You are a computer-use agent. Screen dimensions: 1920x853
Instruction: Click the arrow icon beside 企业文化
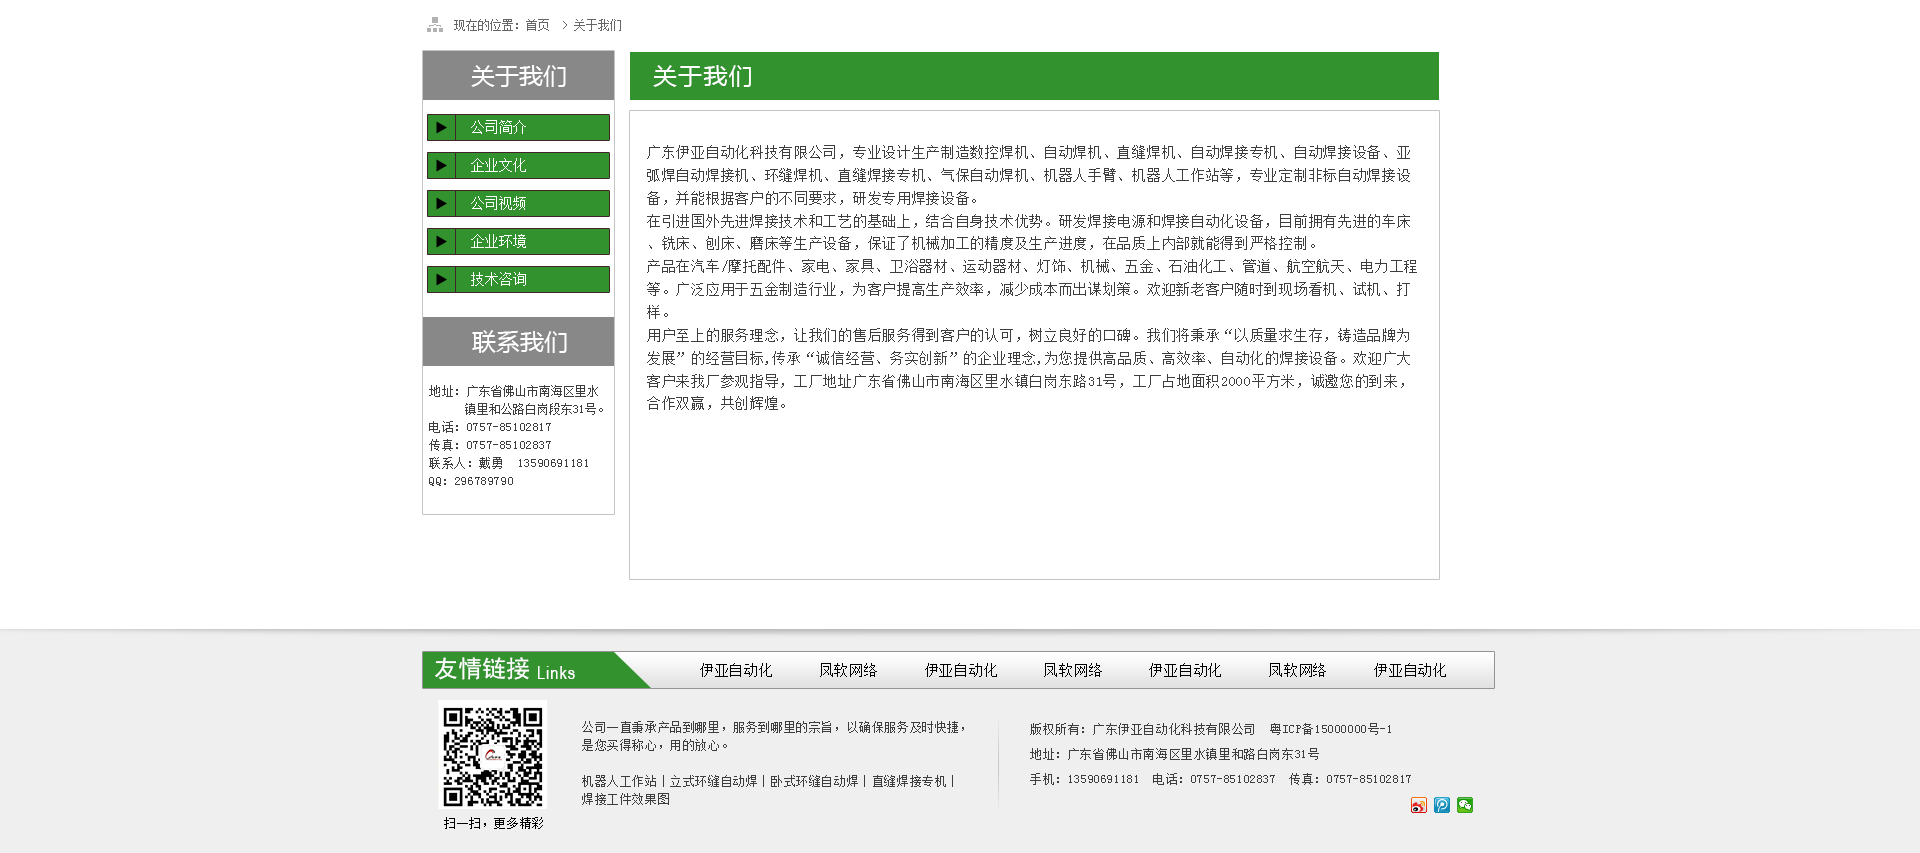pos(441,166)
